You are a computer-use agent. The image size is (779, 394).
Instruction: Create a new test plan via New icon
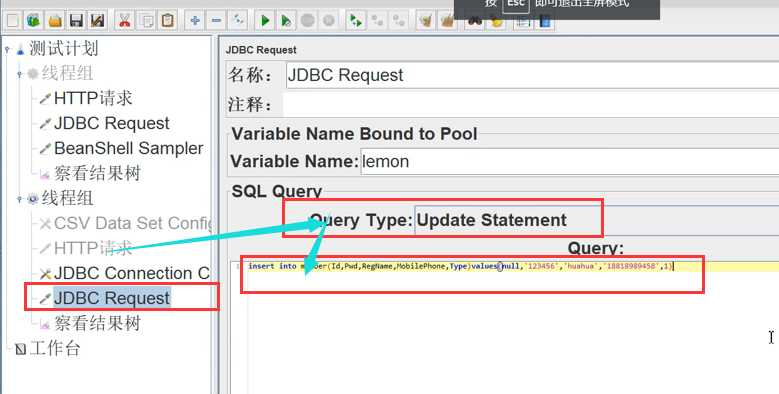pos(12,20)
